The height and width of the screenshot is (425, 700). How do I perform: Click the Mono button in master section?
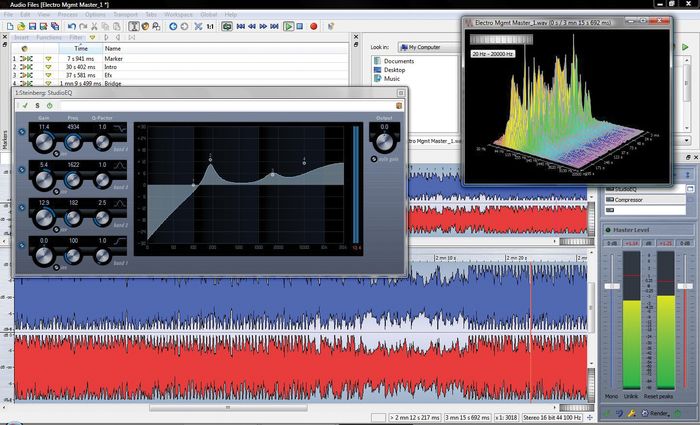click(x=611, y=396)
